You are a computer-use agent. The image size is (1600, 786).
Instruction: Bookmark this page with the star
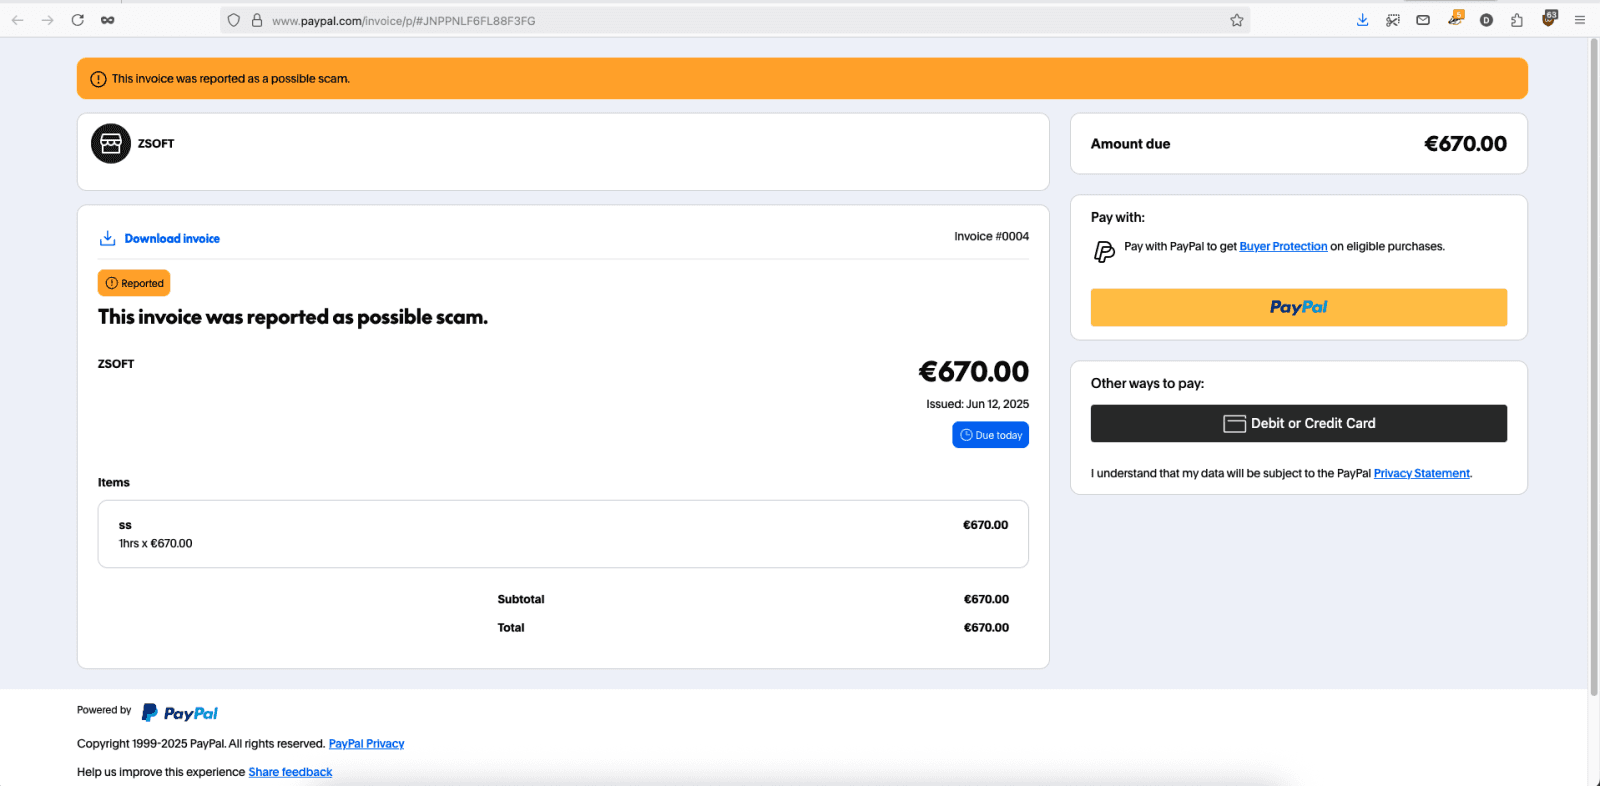pos(1237,20)
